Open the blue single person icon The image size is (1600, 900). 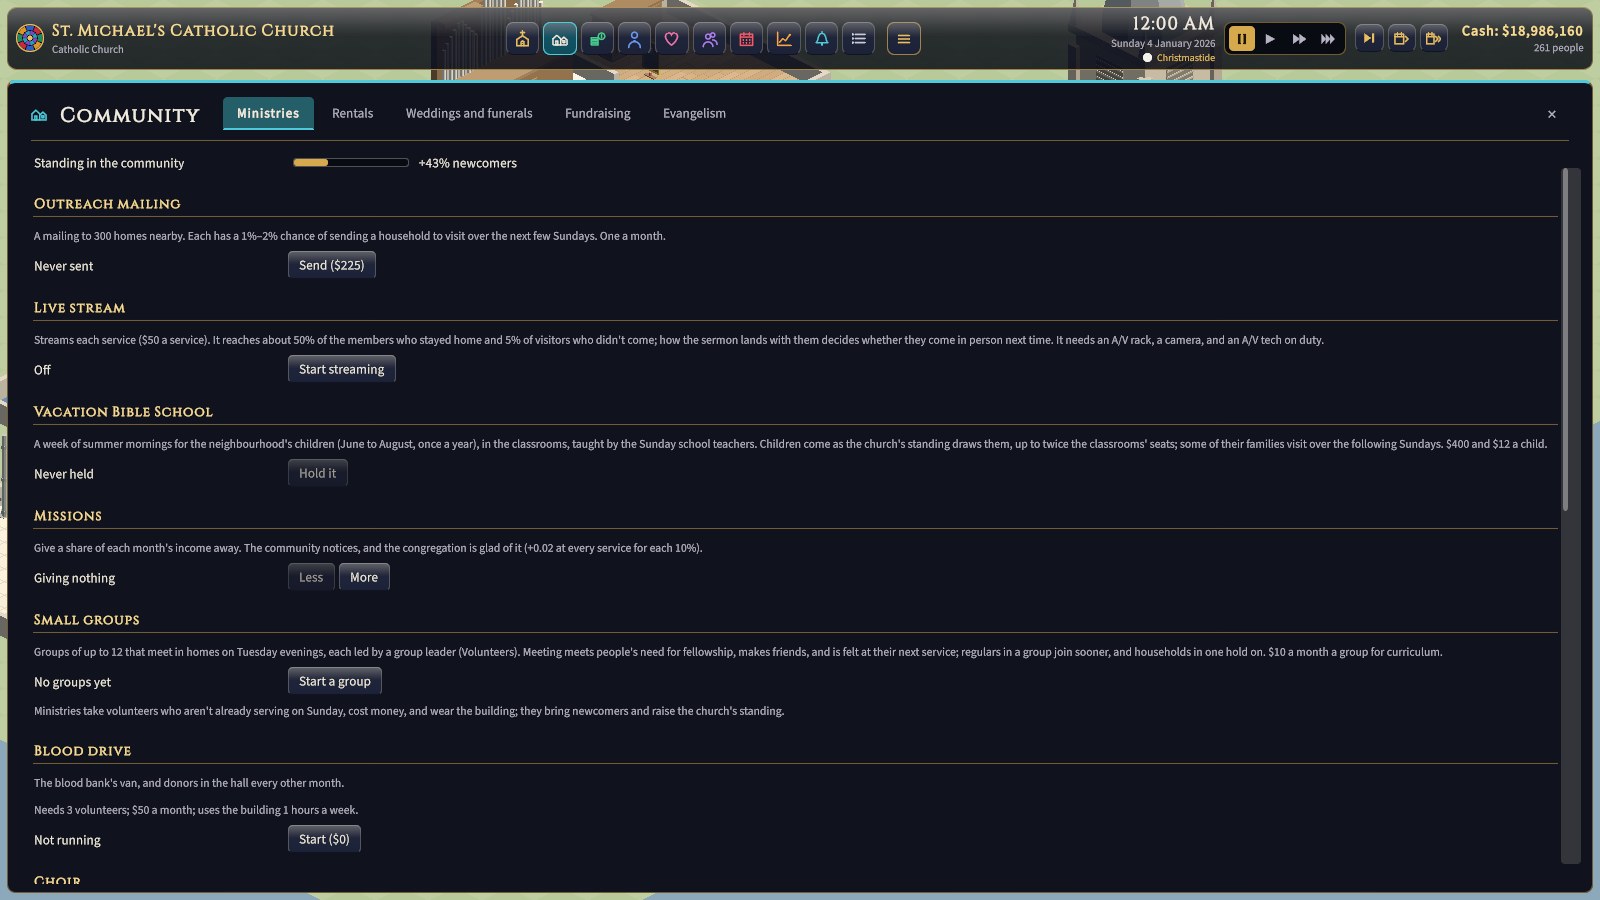[x=634, y=39]
